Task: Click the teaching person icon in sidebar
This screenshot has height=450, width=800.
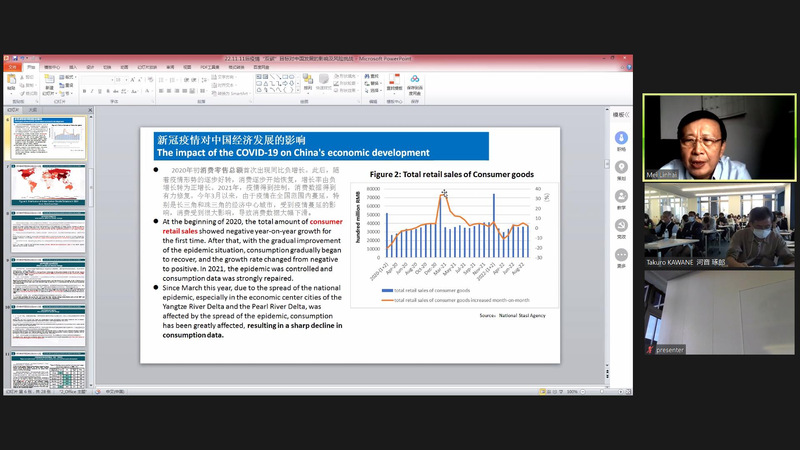Action: pos(621,196)
